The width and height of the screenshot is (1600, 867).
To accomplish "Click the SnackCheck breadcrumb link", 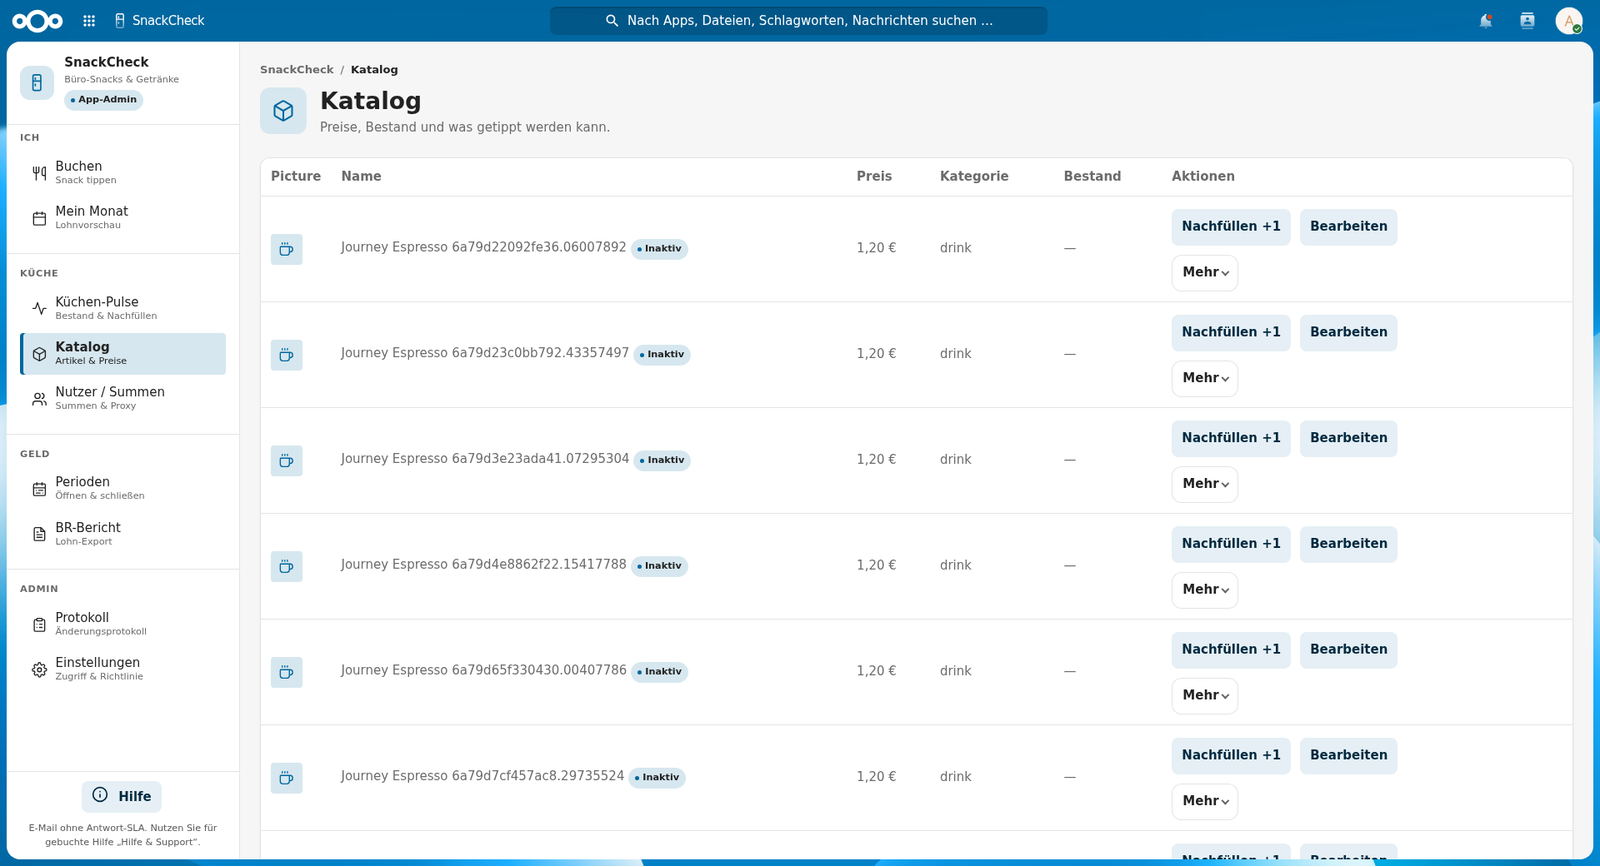I will (297, 70).
